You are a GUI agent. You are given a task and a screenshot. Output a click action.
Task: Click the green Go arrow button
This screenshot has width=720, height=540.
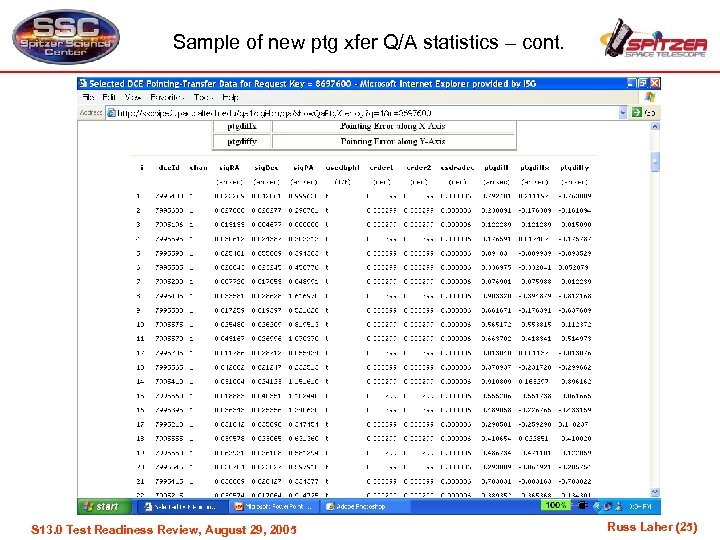(x=636, y=112)
